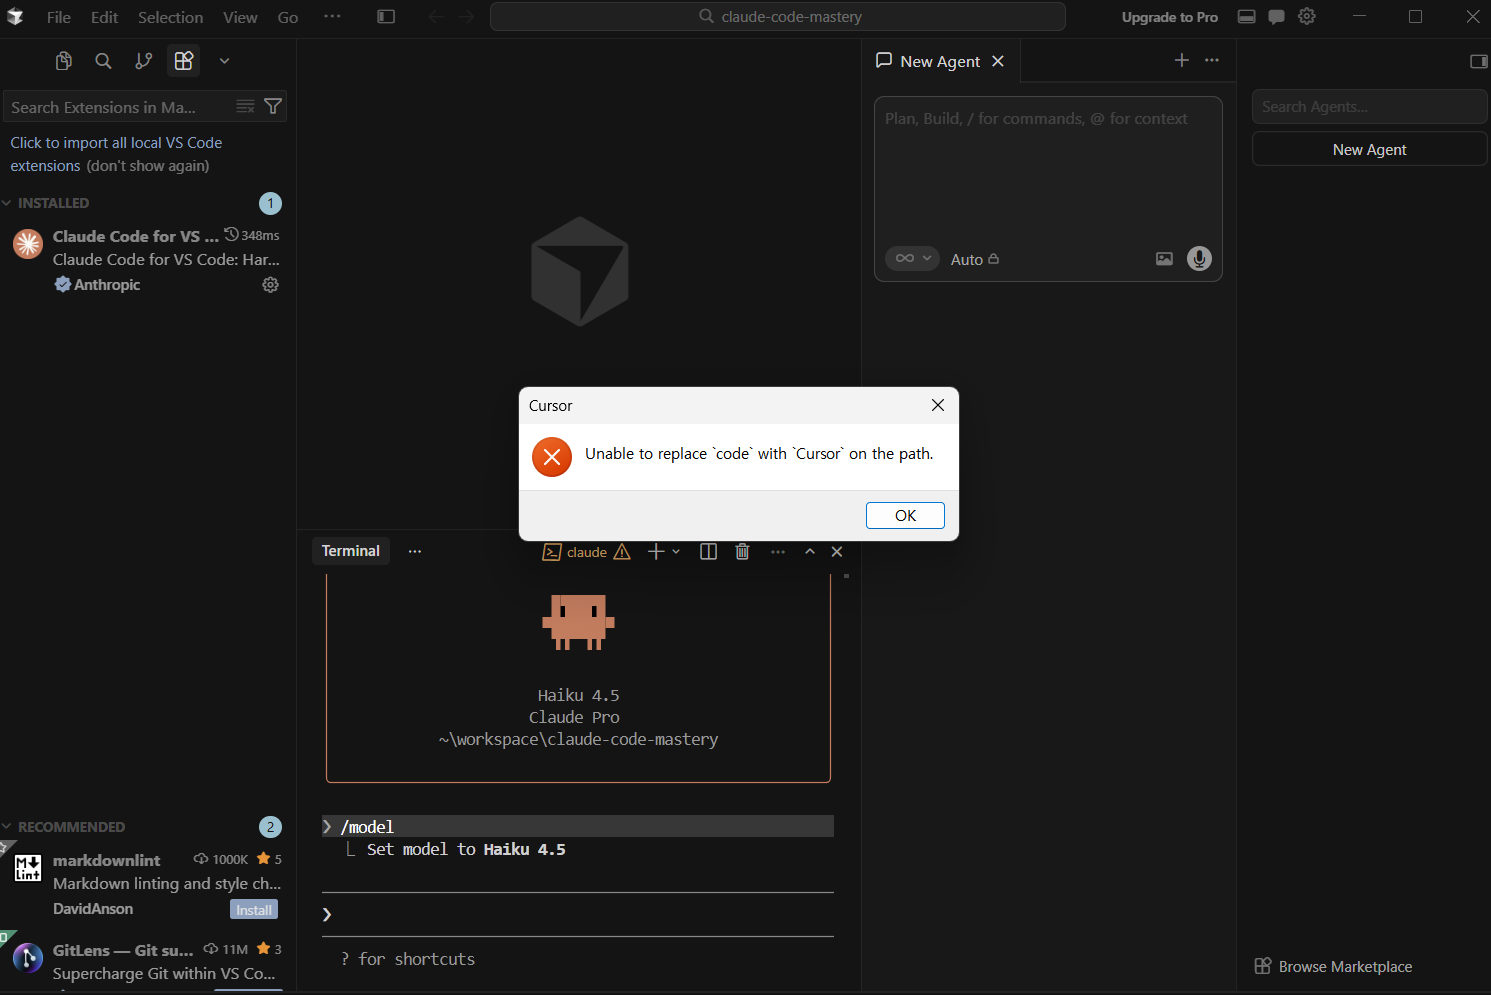Click the claude-code-mastery command search bar
Image resolution: width=1491 pixels, height=995 pixels.
click(778, 17)
